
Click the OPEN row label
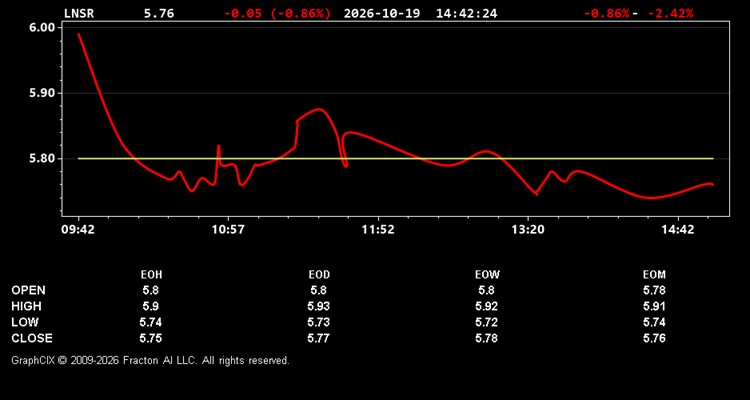(x=29, y=290)
